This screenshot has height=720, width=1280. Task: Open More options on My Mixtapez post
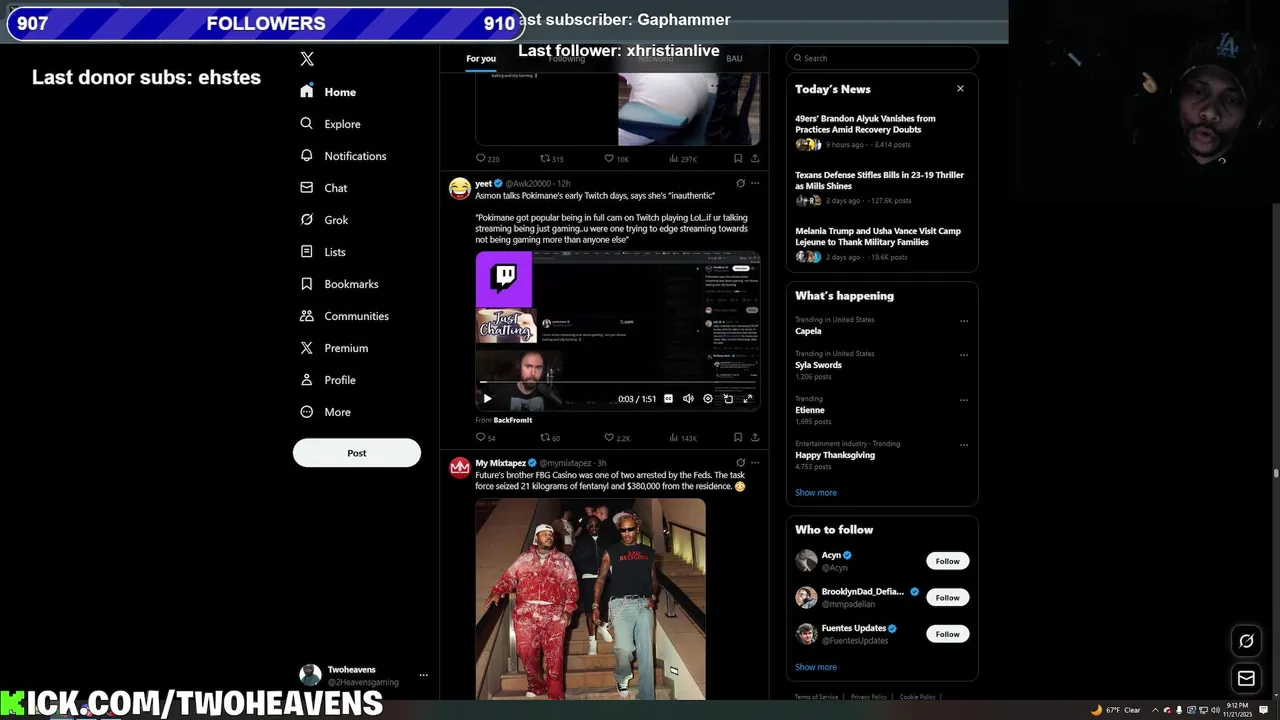coord(755,463)
